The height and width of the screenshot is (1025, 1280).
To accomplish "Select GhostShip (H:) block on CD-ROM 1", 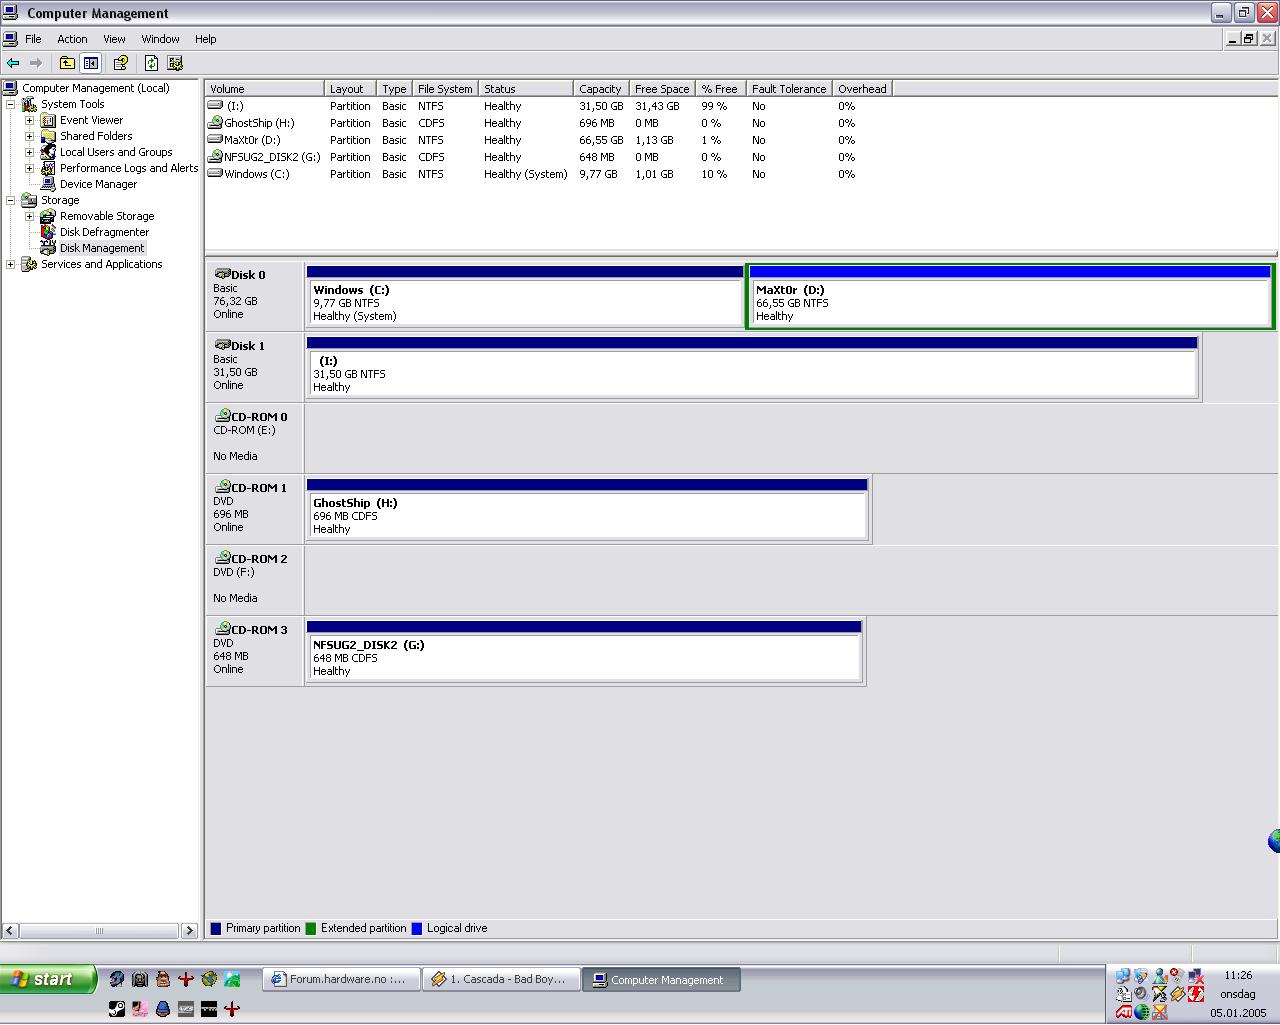I will pos(587,509).
